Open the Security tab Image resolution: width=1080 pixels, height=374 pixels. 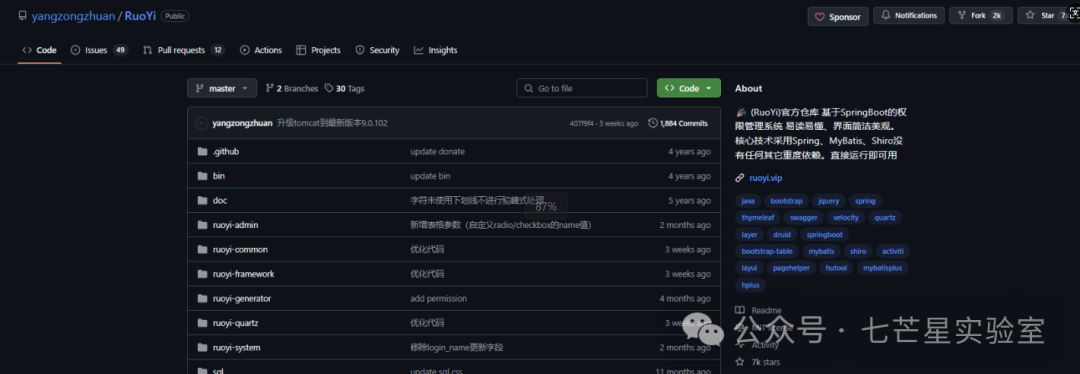377,50
